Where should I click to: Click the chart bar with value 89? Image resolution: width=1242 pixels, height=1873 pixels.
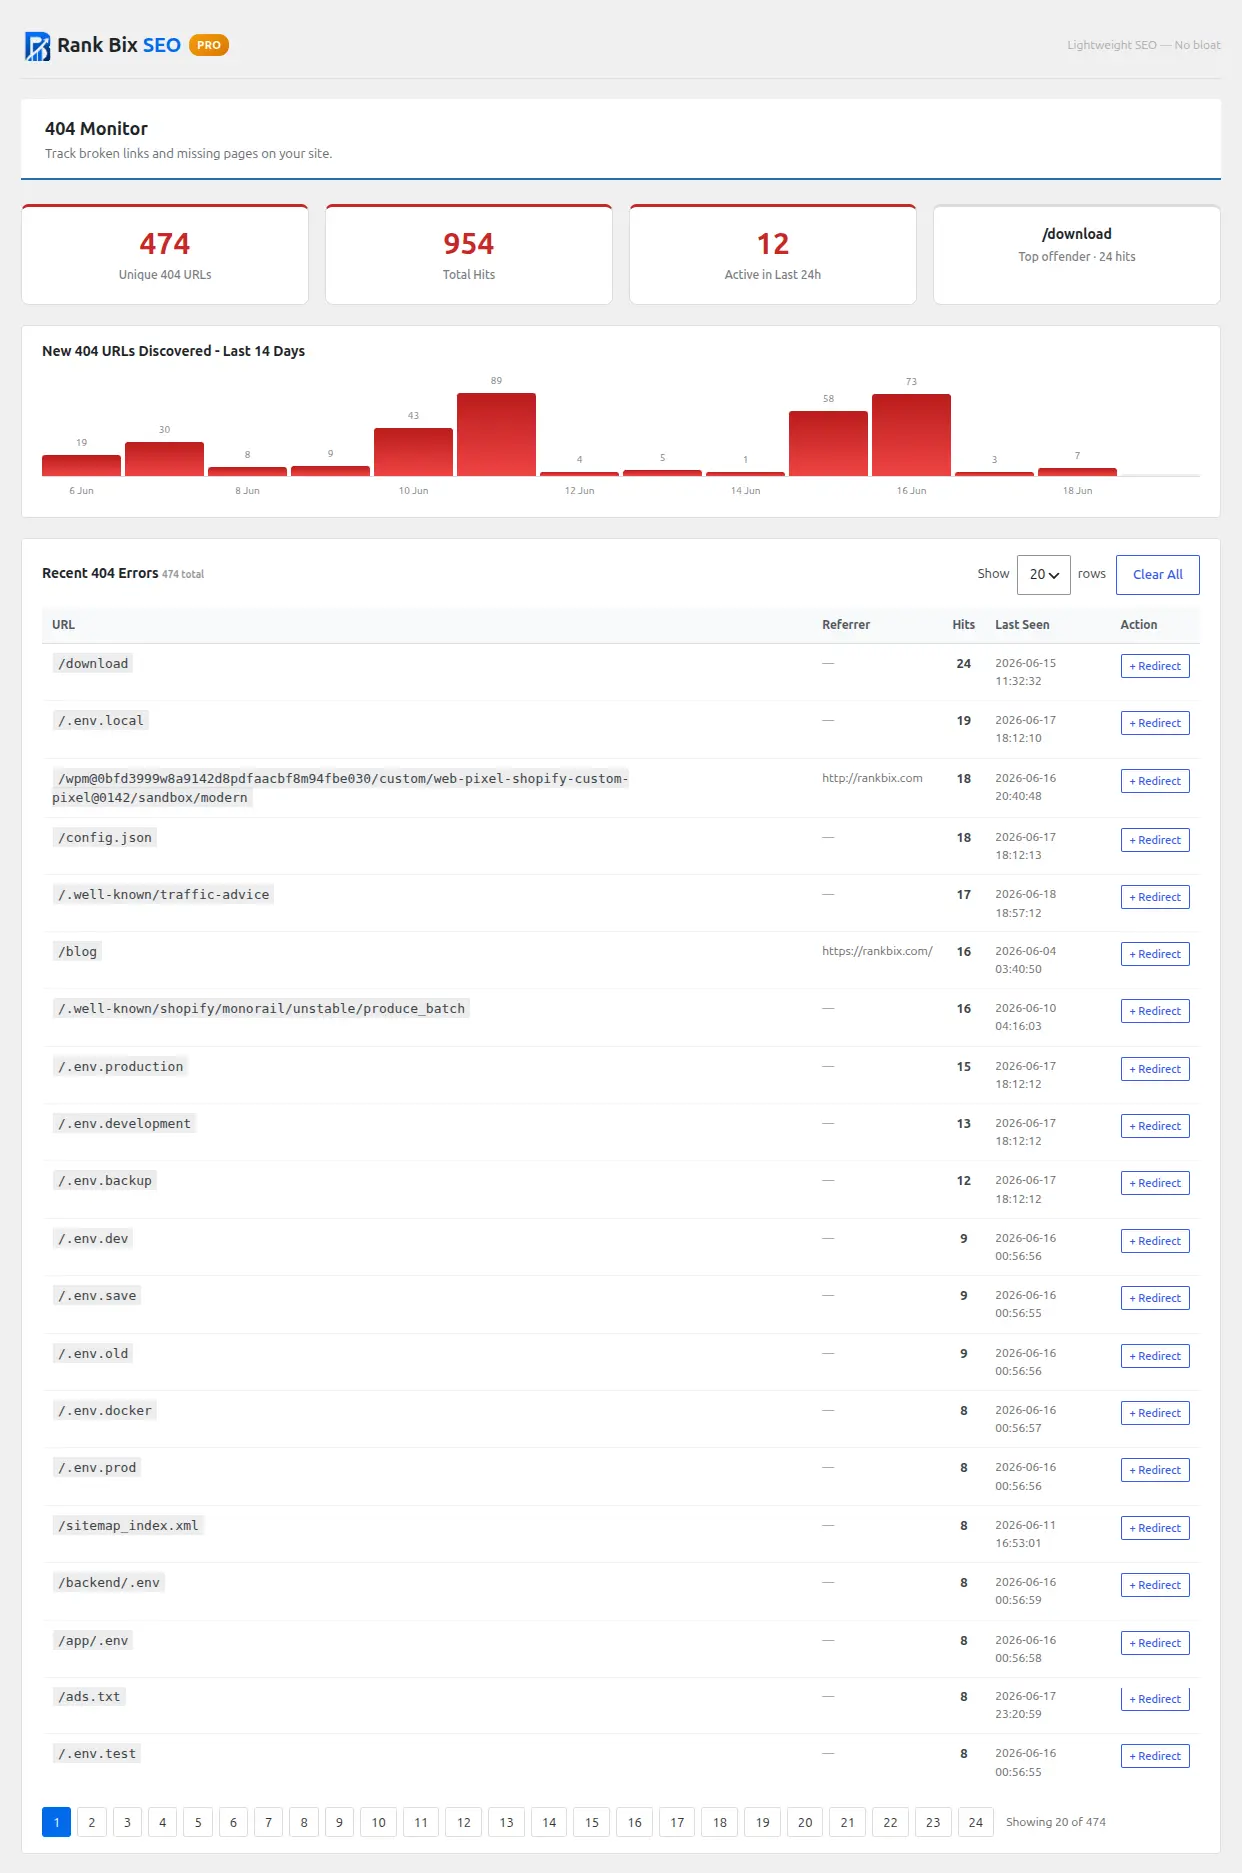[496, 434]
